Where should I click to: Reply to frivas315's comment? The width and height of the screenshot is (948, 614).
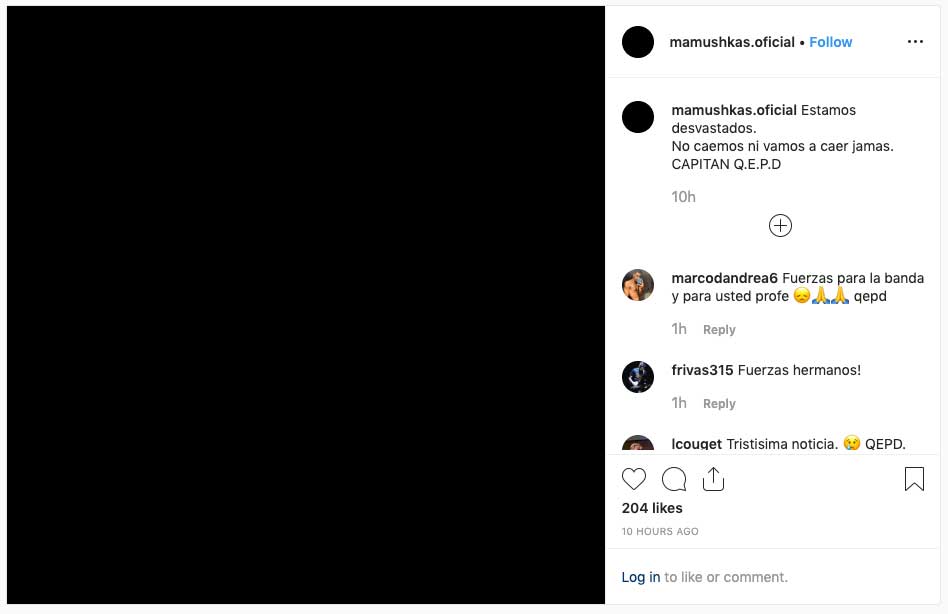coord(719,404)
